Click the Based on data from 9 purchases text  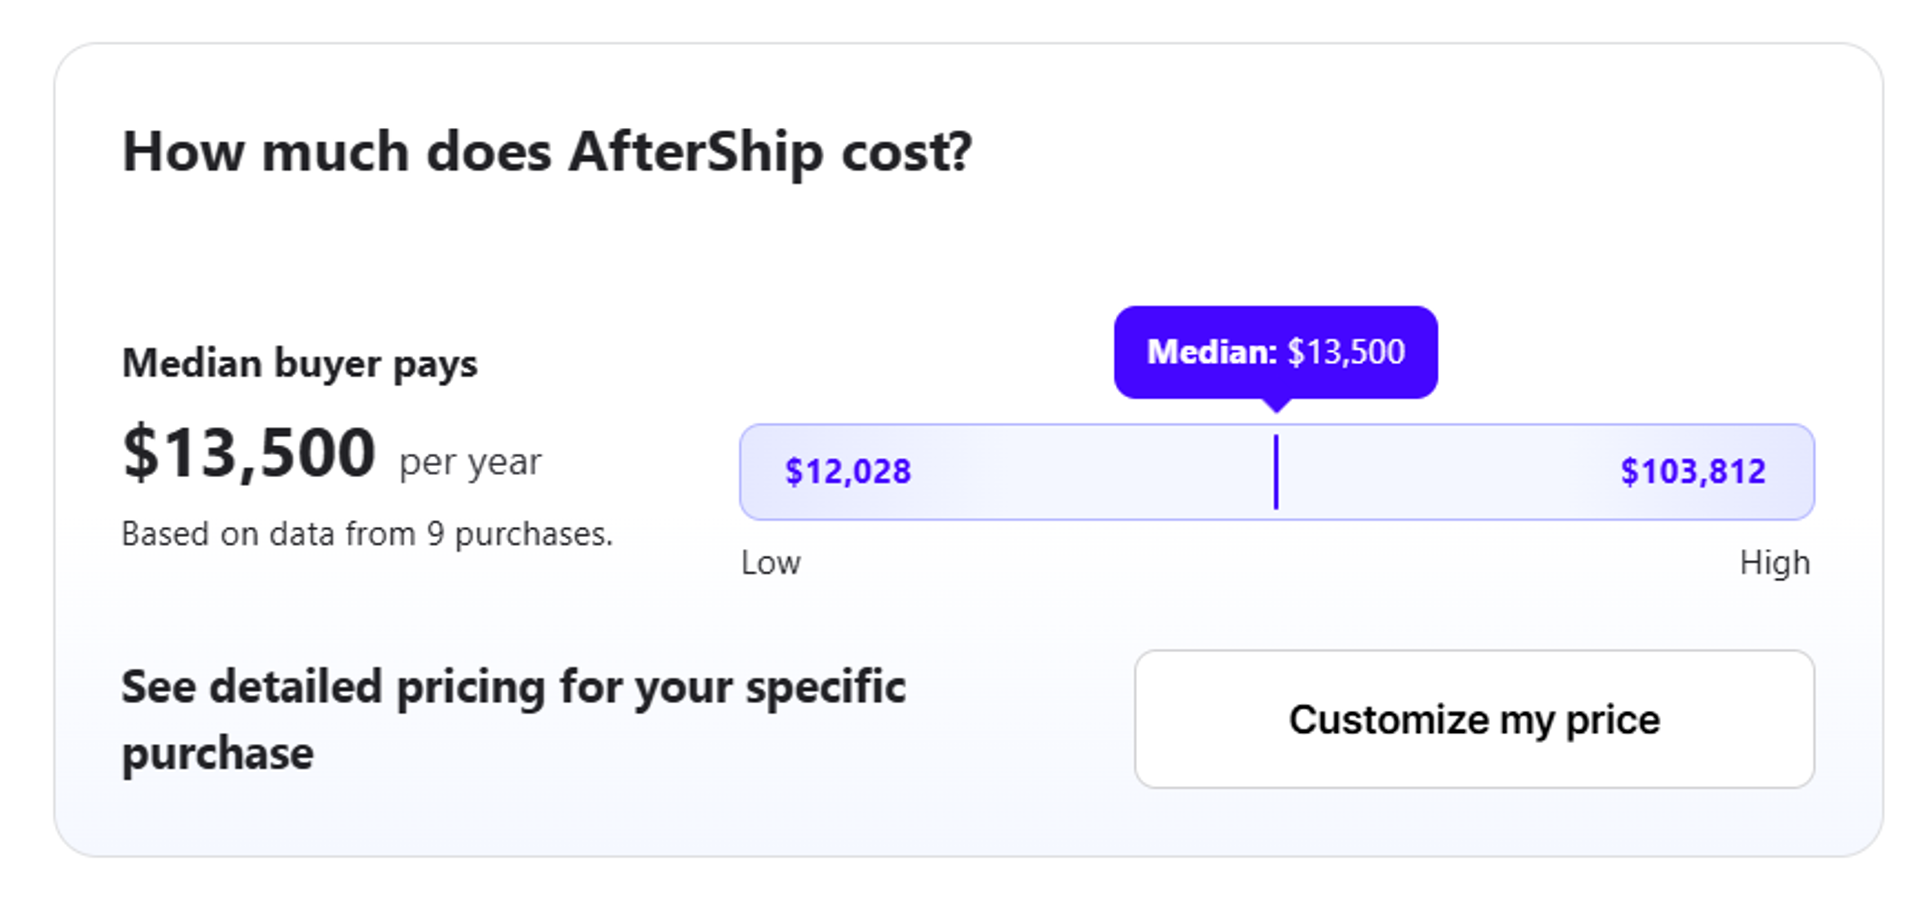click(366, 534)
